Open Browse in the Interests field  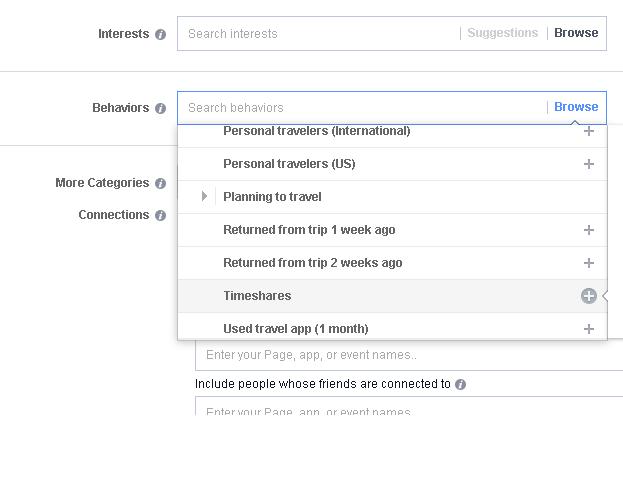576,33
